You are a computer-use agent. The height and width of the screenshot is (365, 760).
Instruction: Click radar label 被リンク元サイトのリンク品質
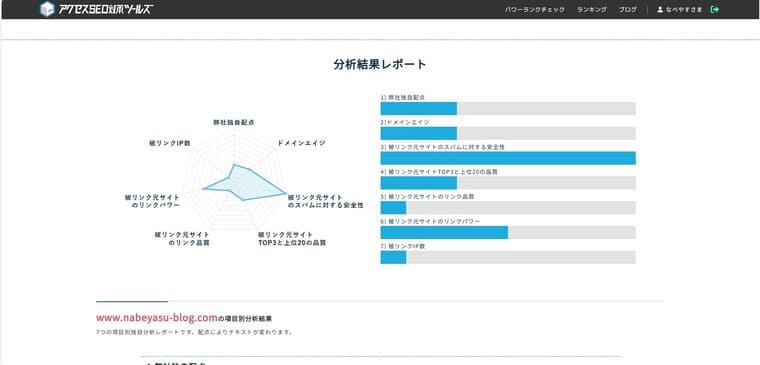click(182, 239)
